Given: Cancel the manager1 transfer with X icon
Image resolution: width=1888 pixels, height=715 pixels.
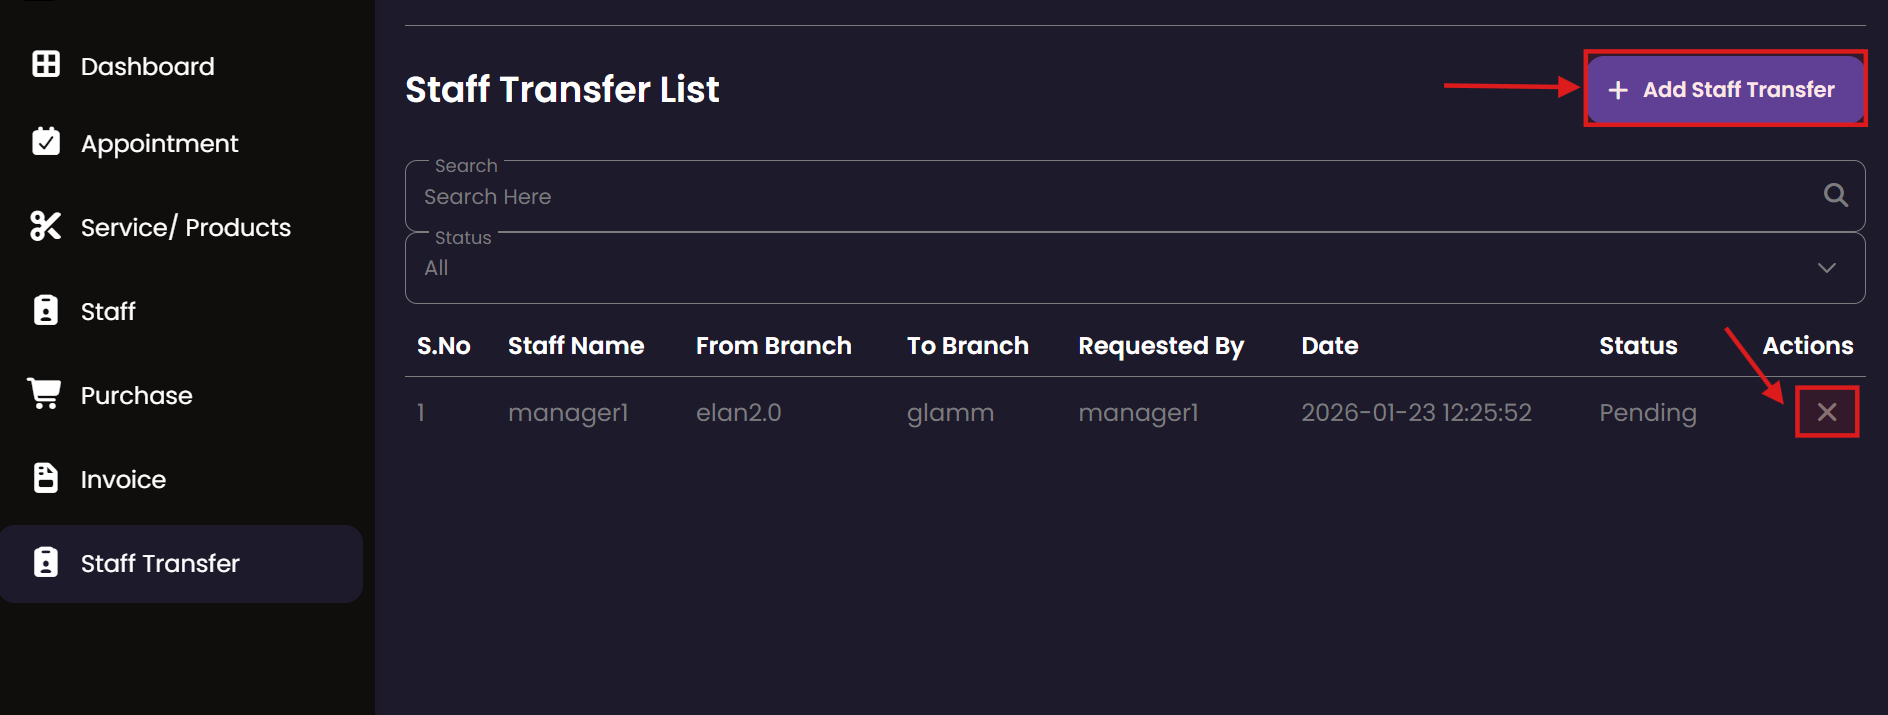Looking at the screenshot, I should 1827,412.
